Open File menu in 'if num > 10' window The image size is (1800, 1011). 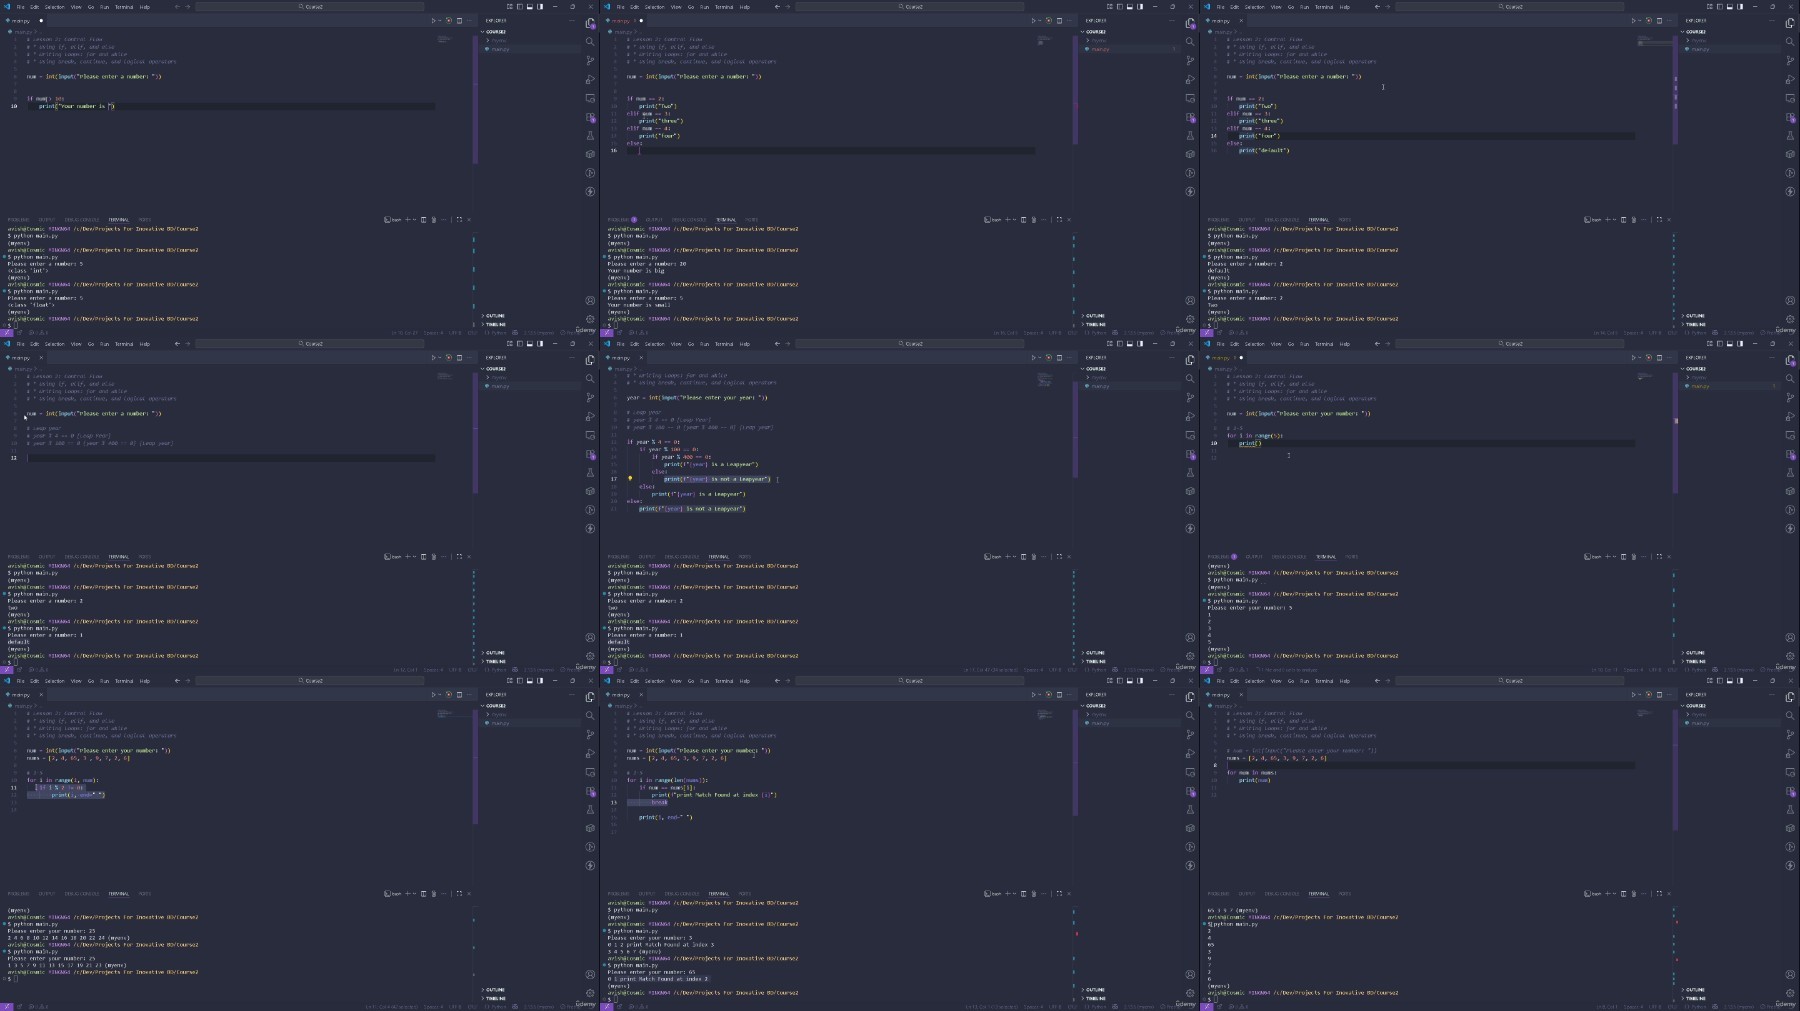pos(20,7)
